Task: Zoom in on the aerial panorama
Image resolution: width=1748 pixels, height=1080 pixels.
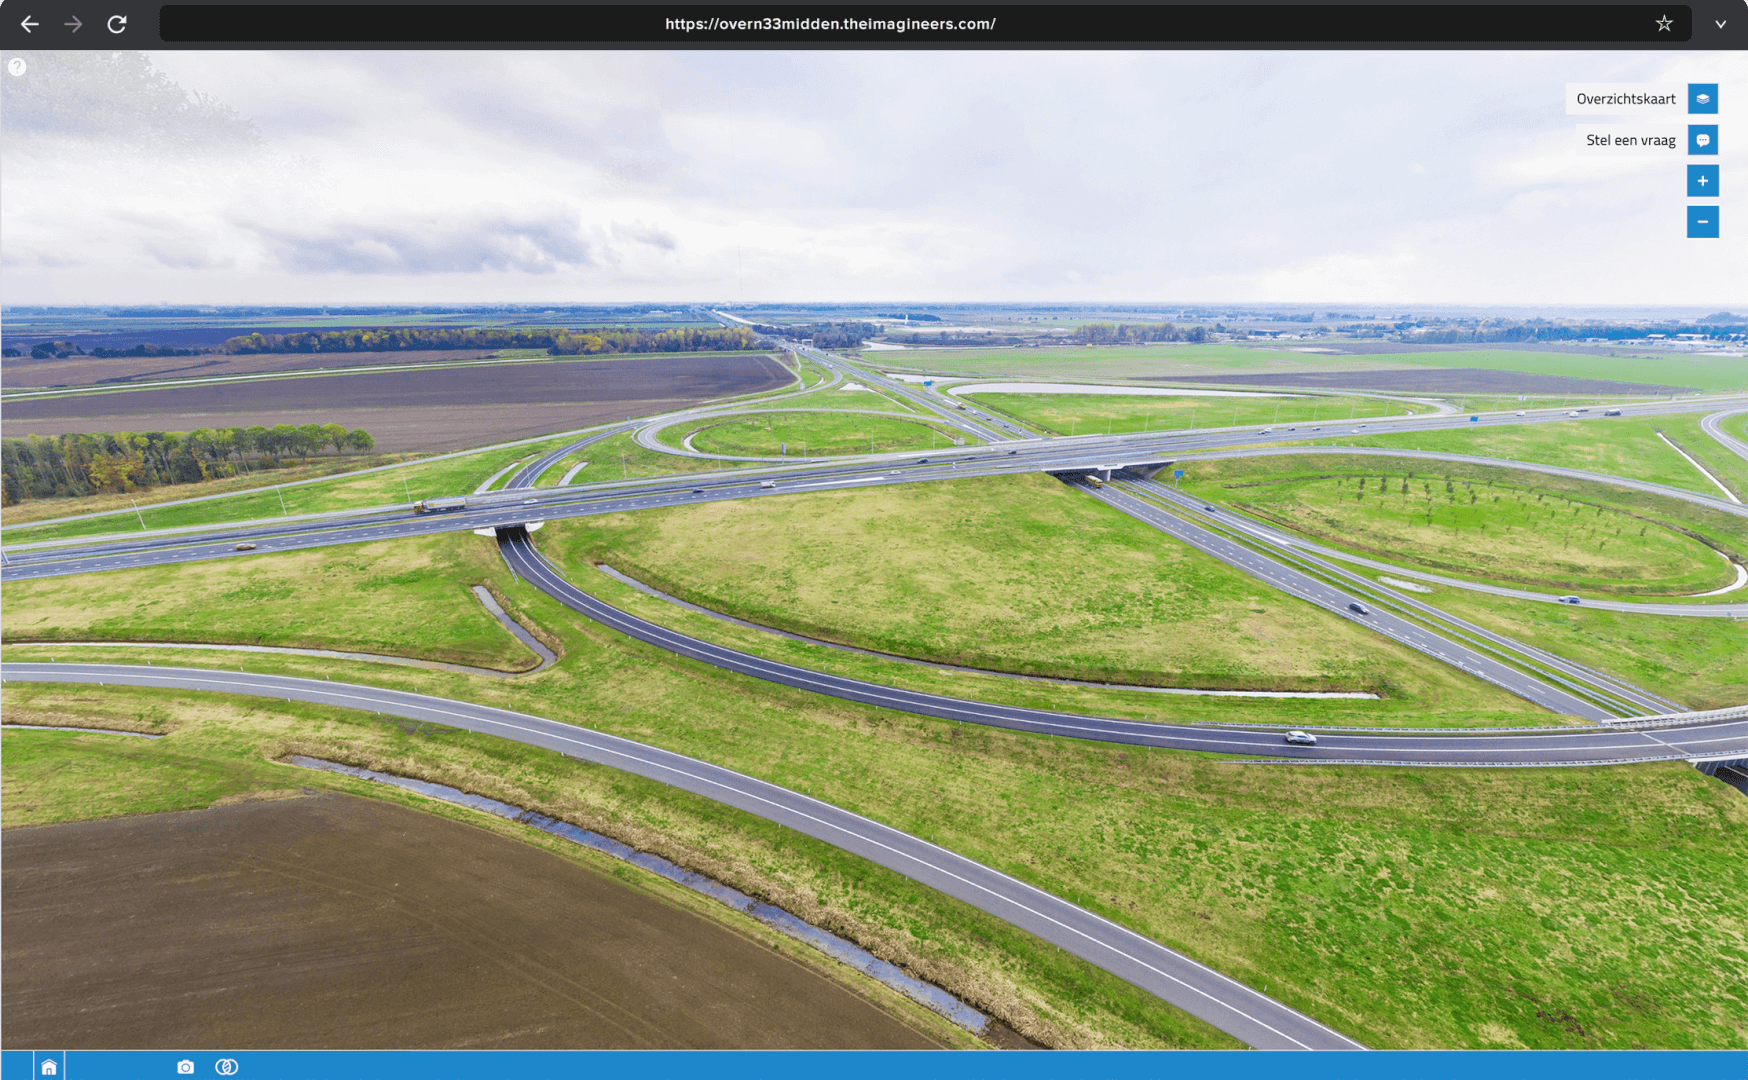Action: click(x=1702, y=181)
